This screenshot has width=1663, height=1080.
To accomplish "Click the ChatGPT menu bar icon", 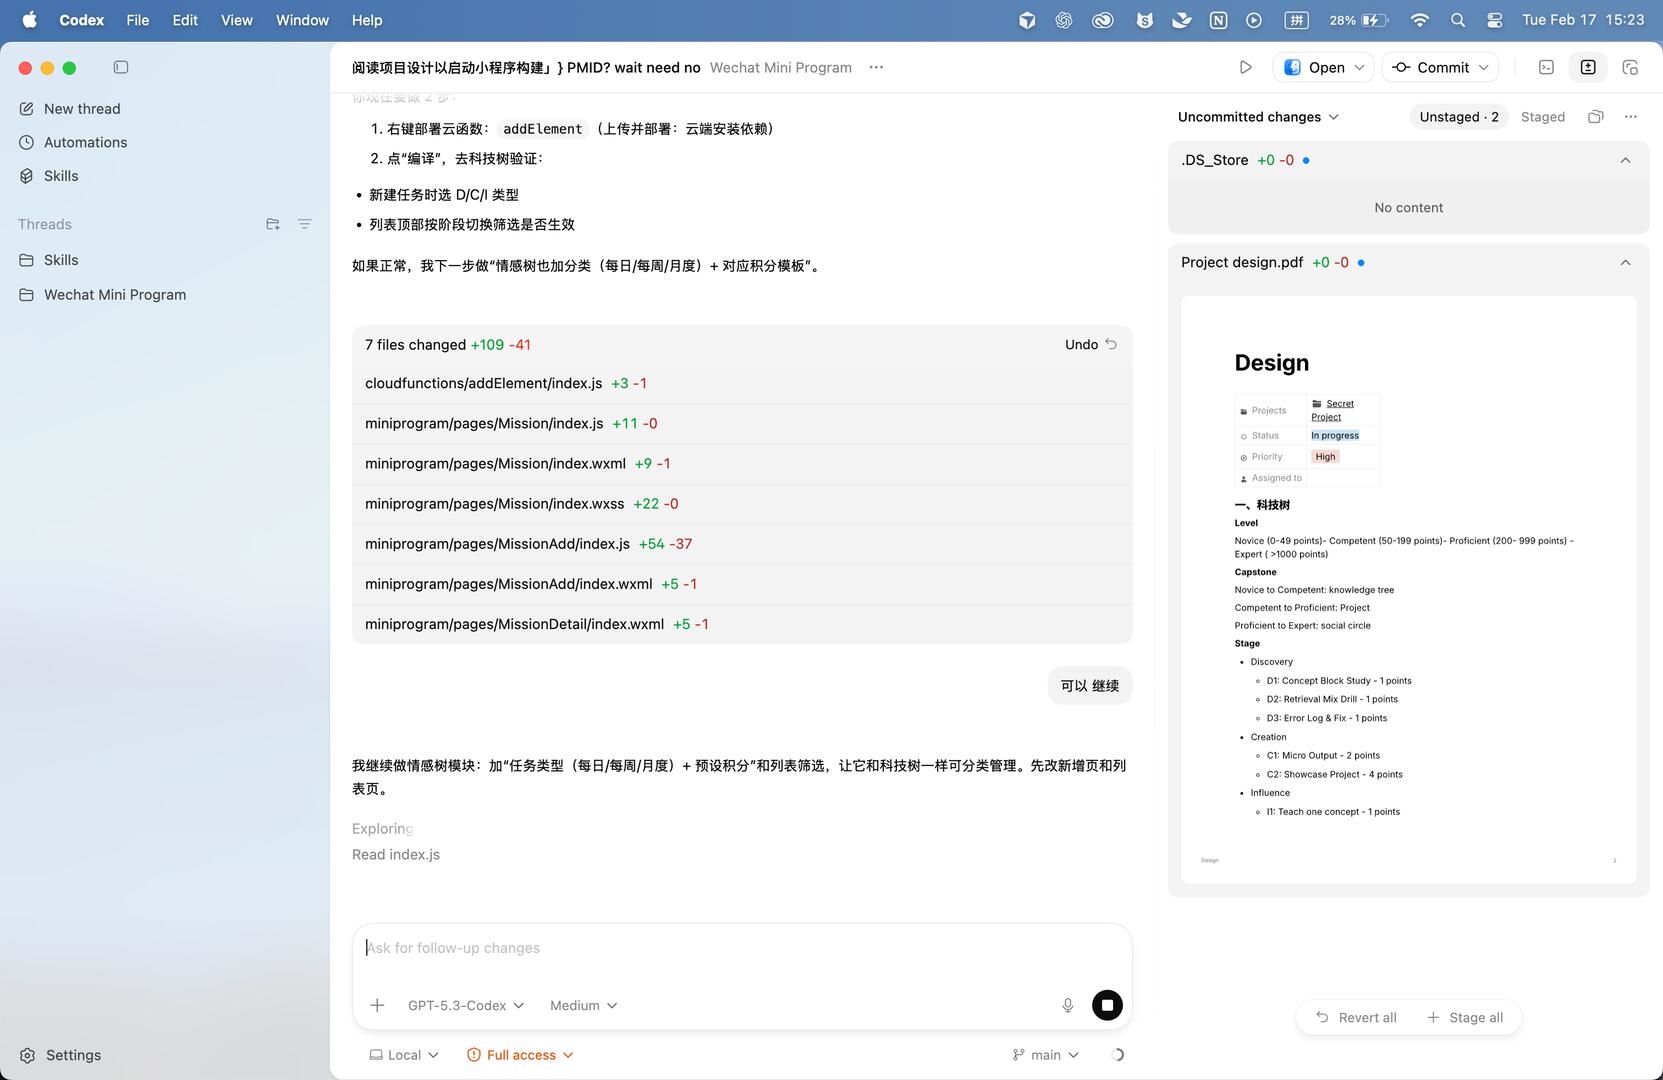I will pyautogui.click(x=1064, y=20).
